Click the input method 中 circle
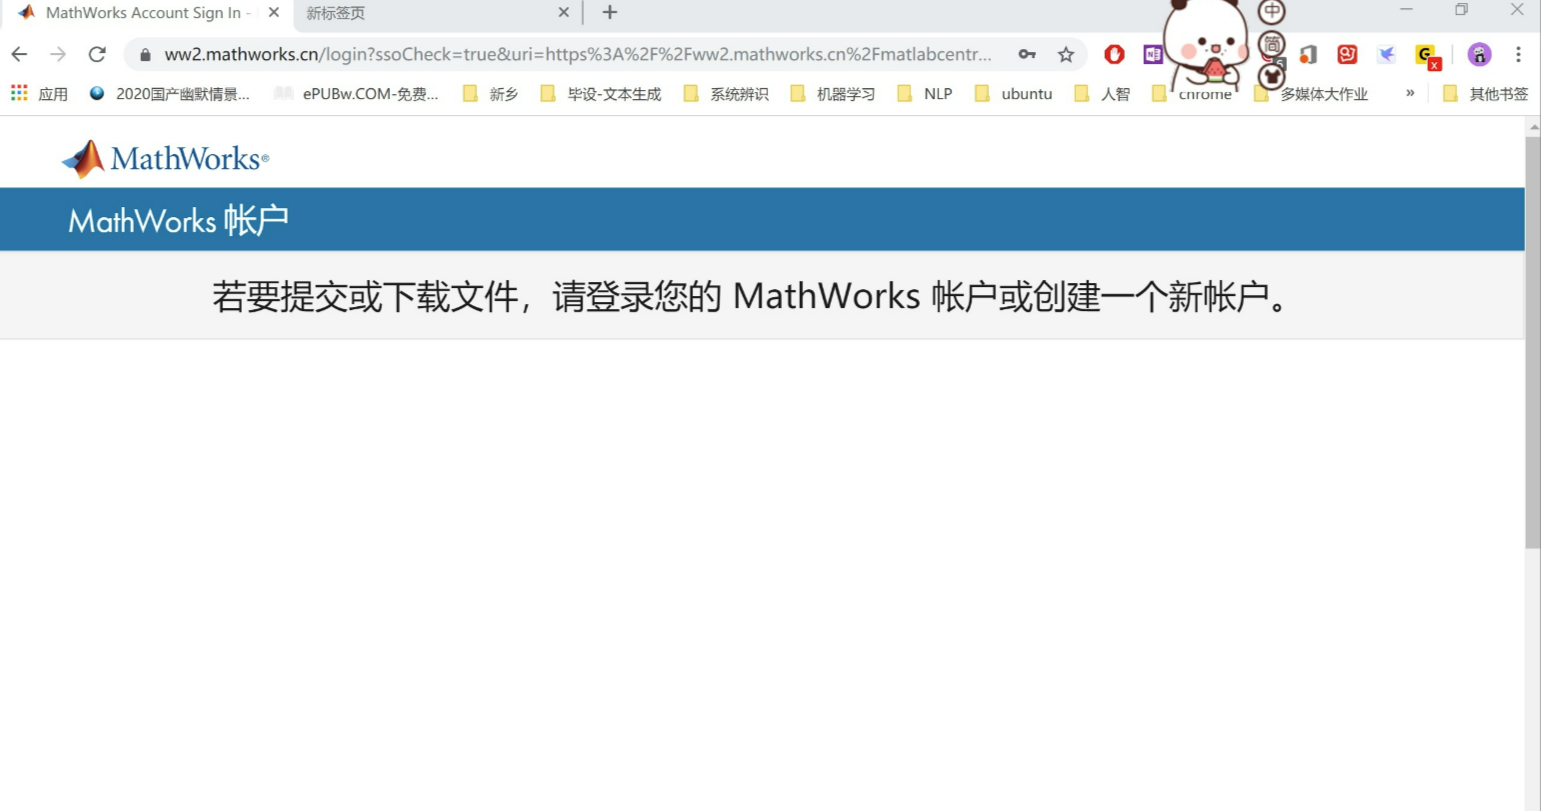 pos(1272,12)
